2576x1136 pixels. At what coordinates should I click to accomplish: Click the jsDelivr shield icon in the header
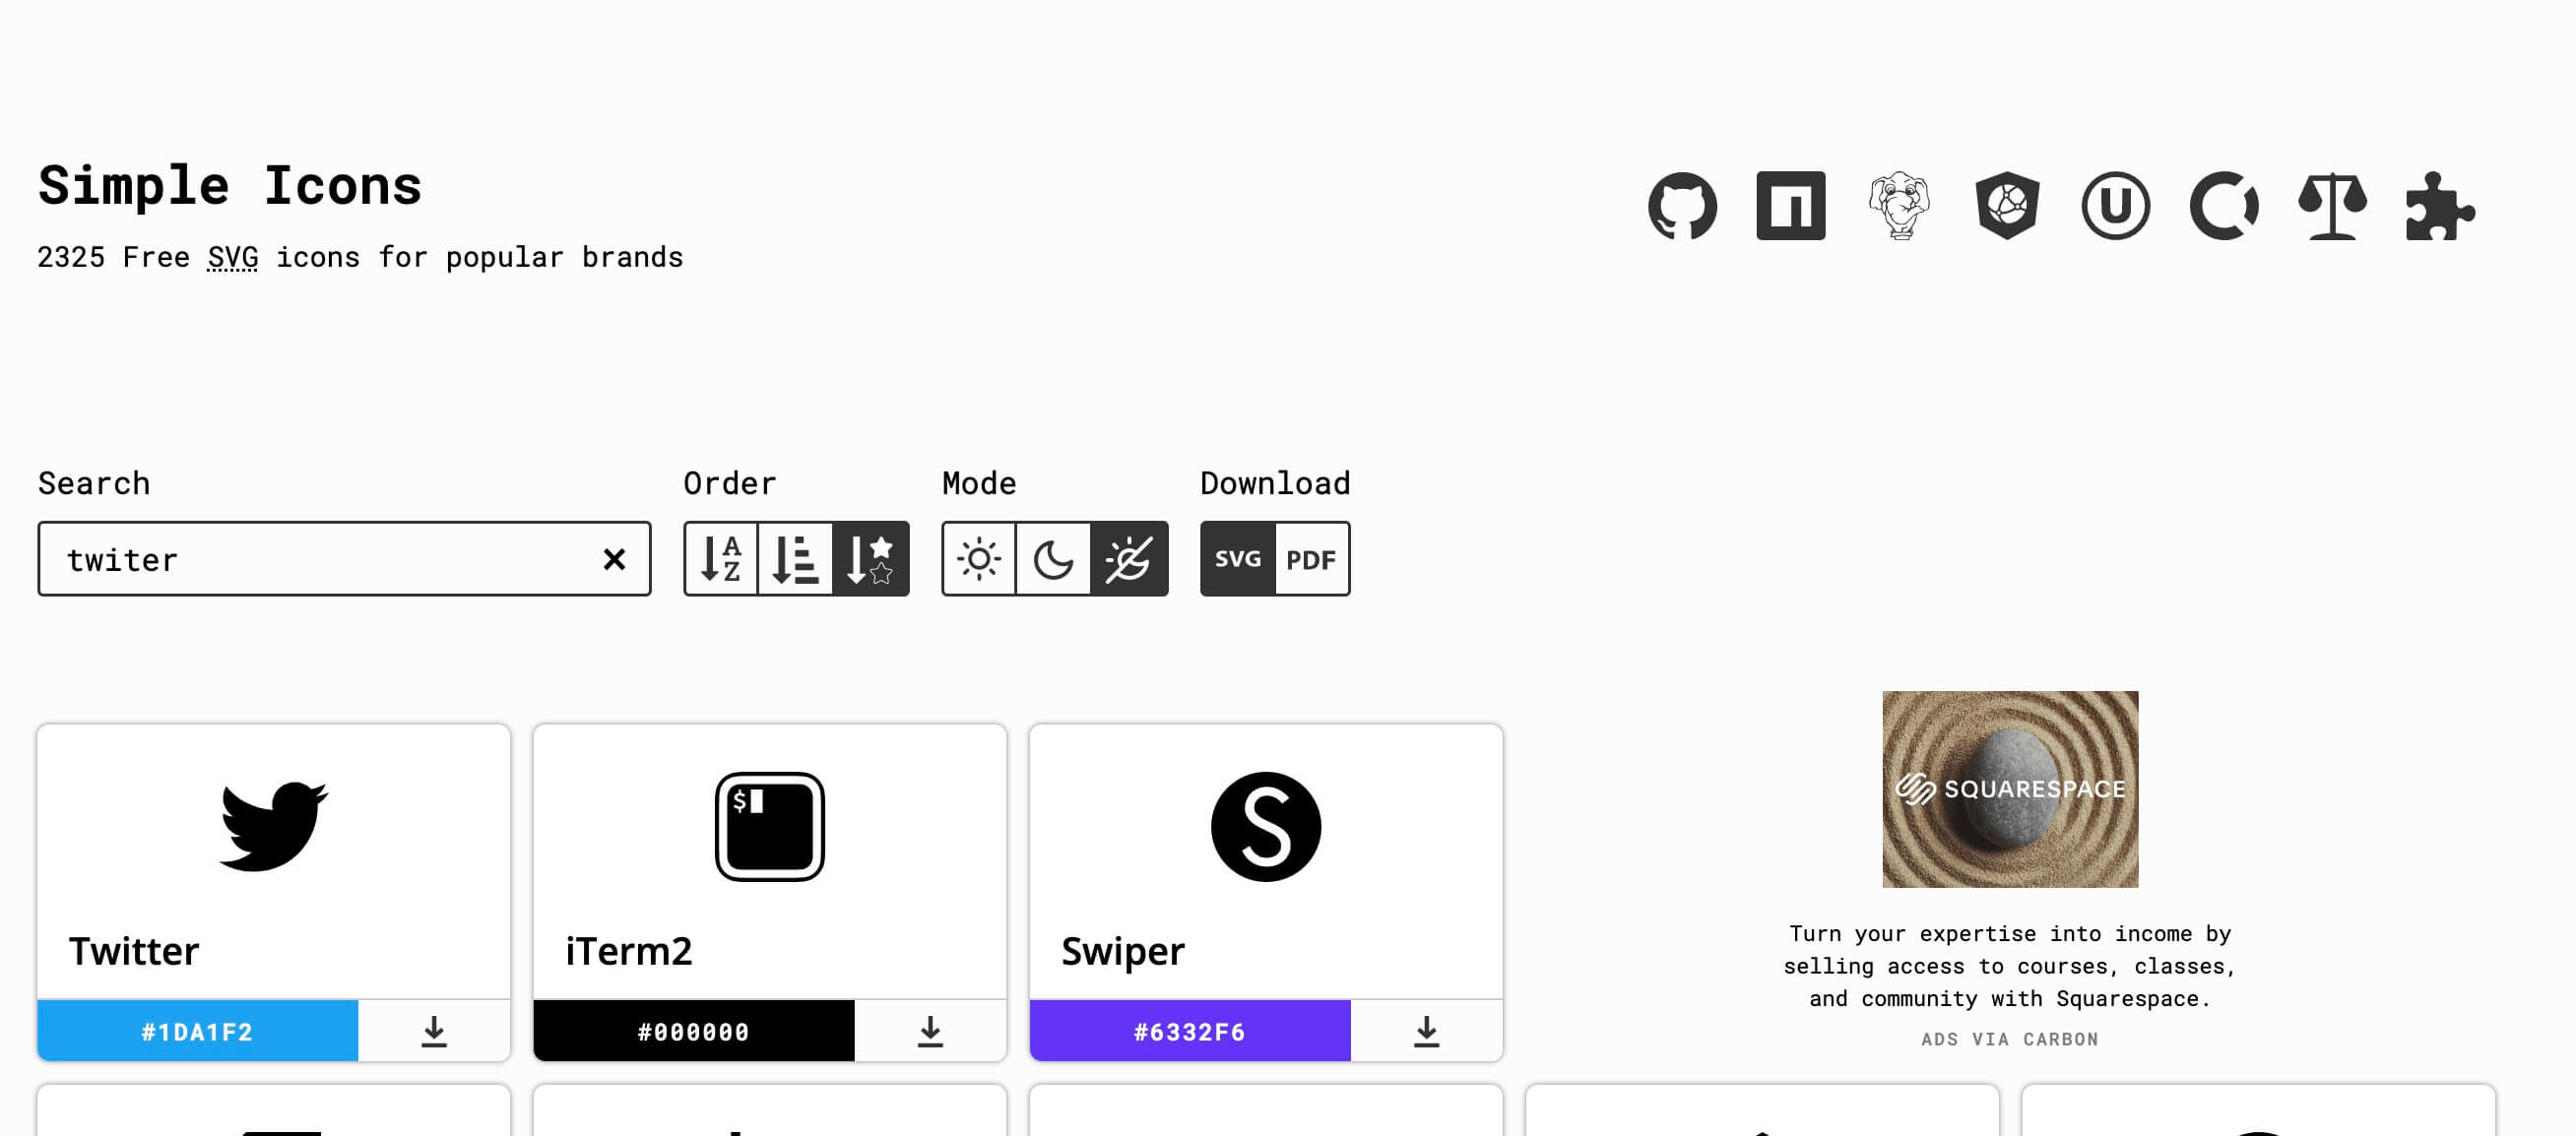point(2006,204)
